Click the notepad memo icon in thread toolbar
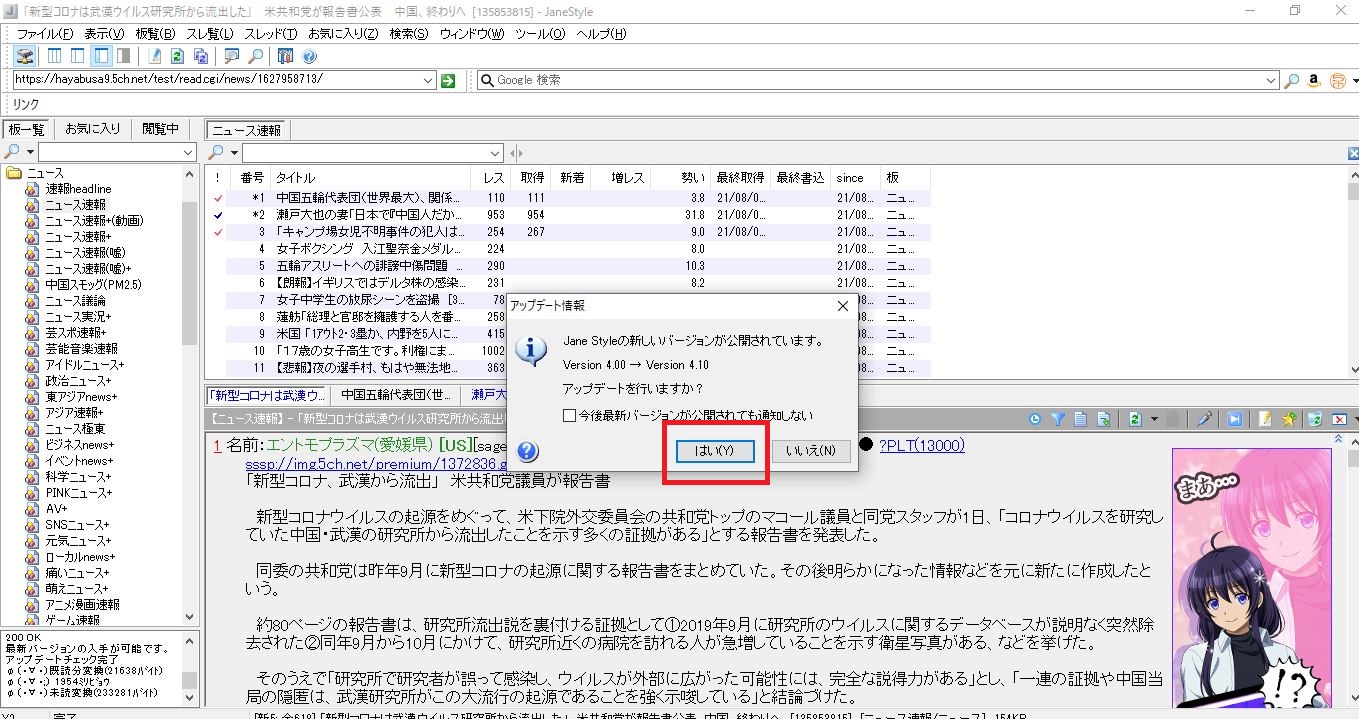The image size is (1359, 719). click(1265, 419)
